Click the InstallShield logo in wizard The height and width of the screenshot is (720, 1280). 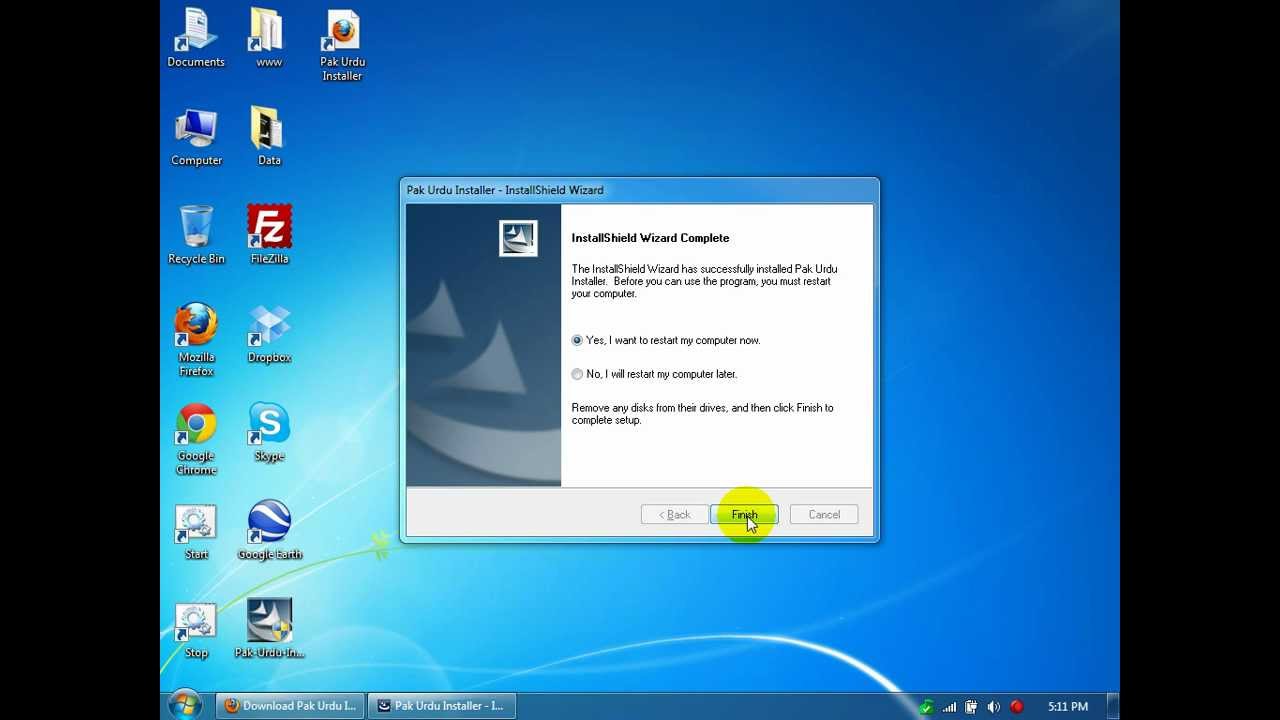point(518,238)
